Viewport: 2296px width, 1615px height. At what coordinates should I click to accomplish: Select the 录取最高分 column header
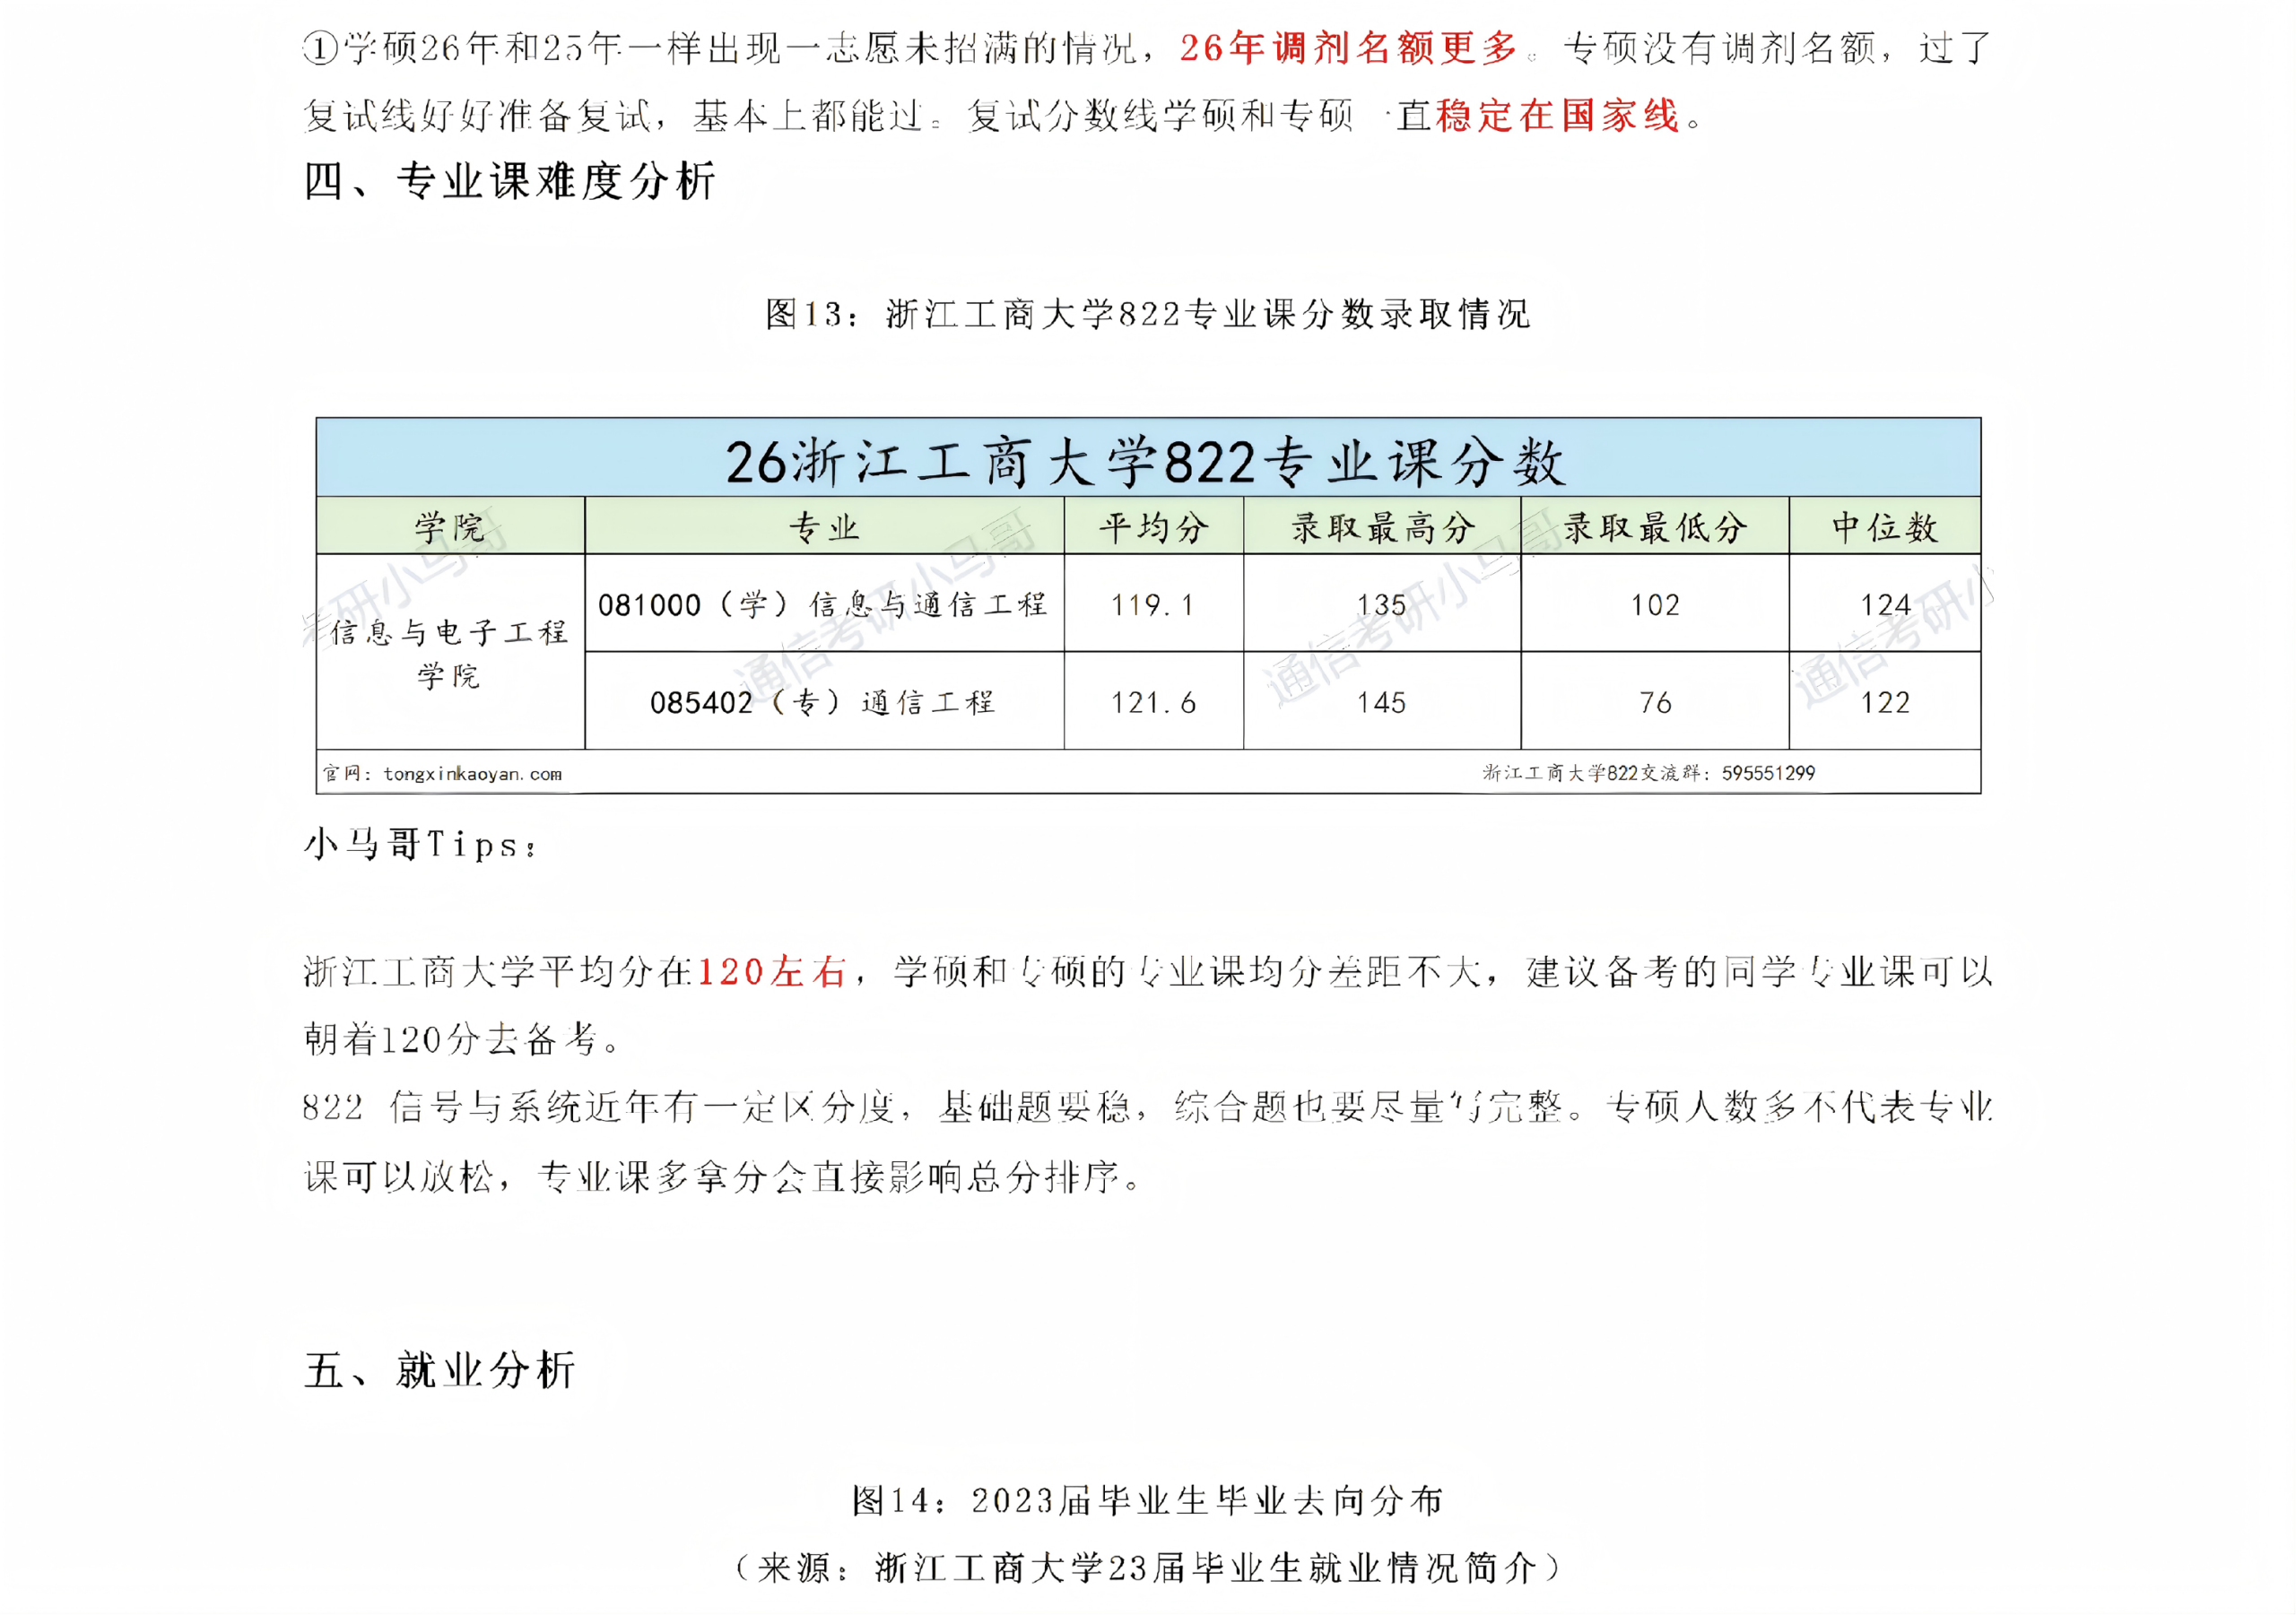click(x=1382, y=526)
